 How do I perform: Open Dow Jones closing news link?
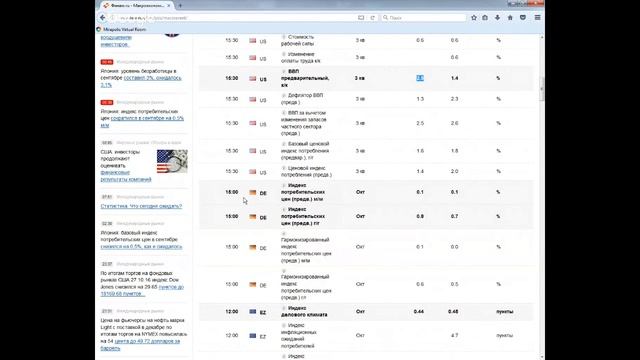pos(142,290)
